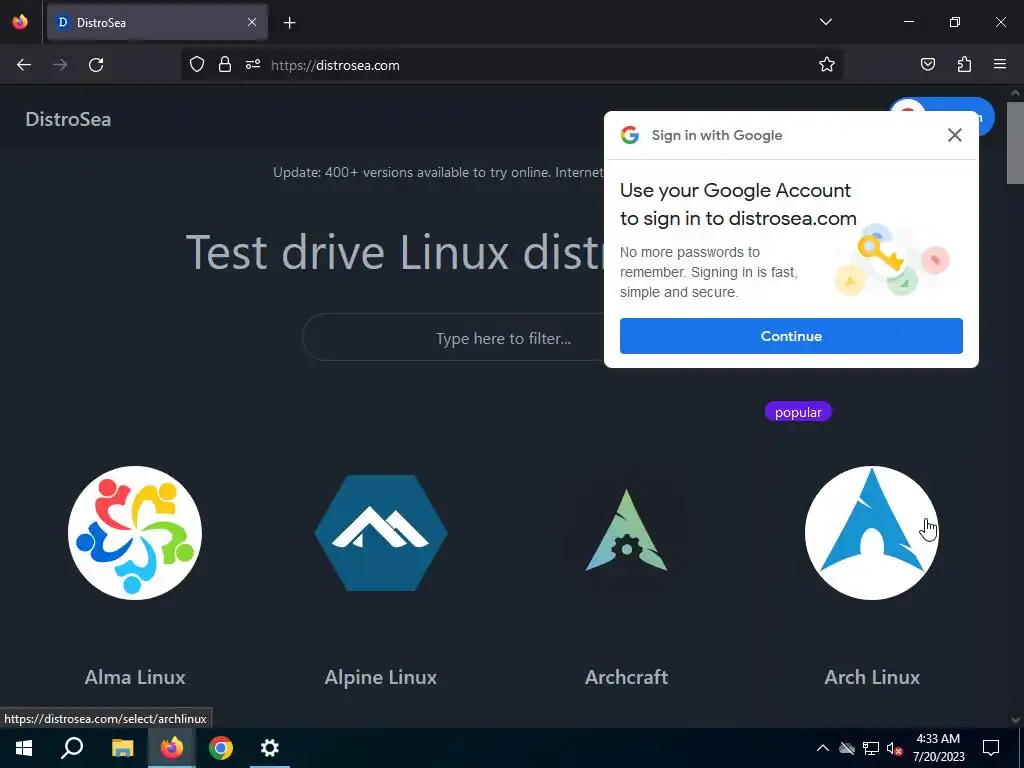Reload the current page
The width and height of the screenshot is (1024, 768).
pos(96,65)
